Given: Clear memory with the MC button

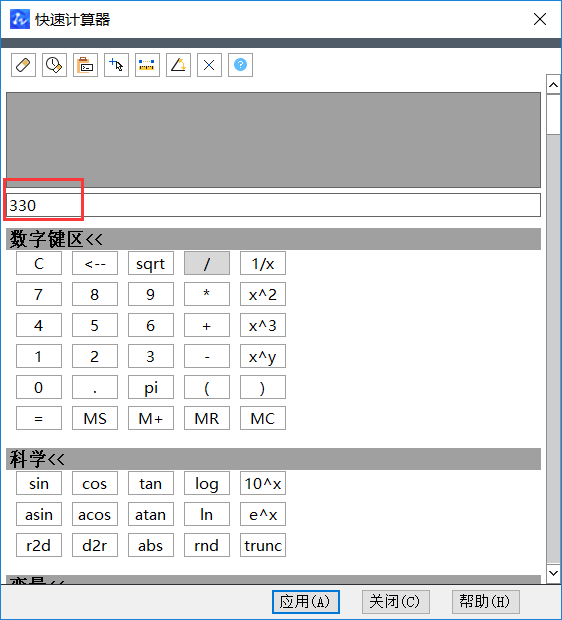Looking at the screenshot, I should coord(263,418).
